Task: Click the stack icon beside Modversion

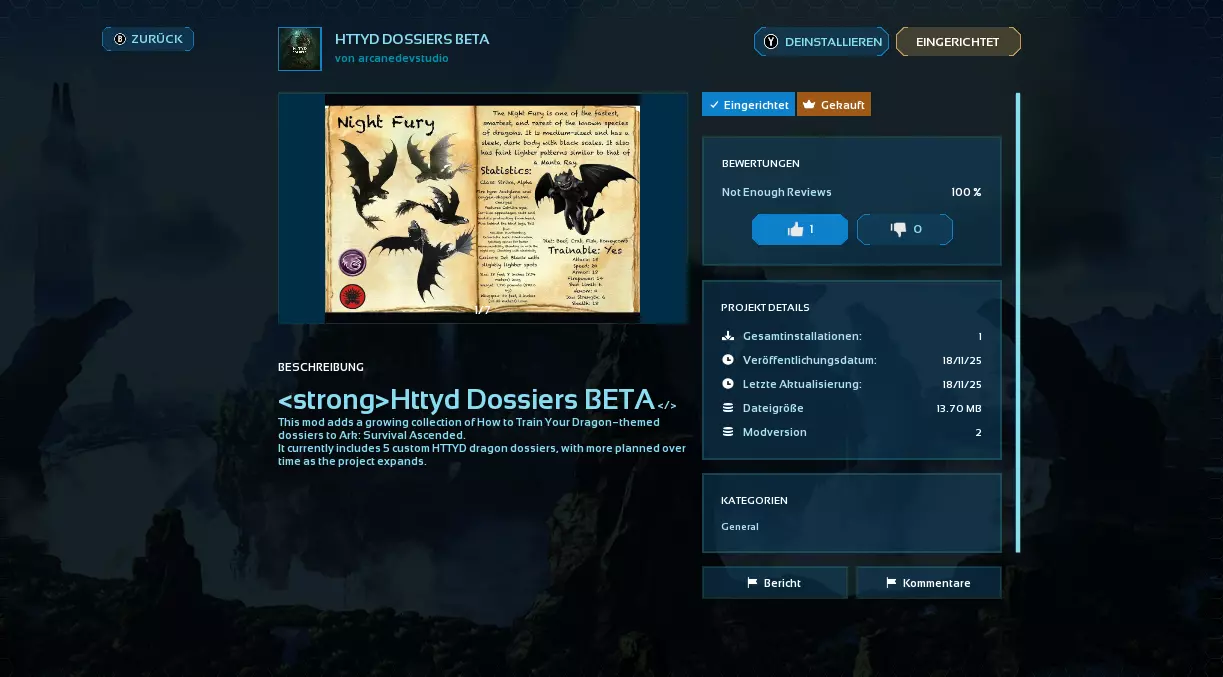Action: click(x=728, y=432)
